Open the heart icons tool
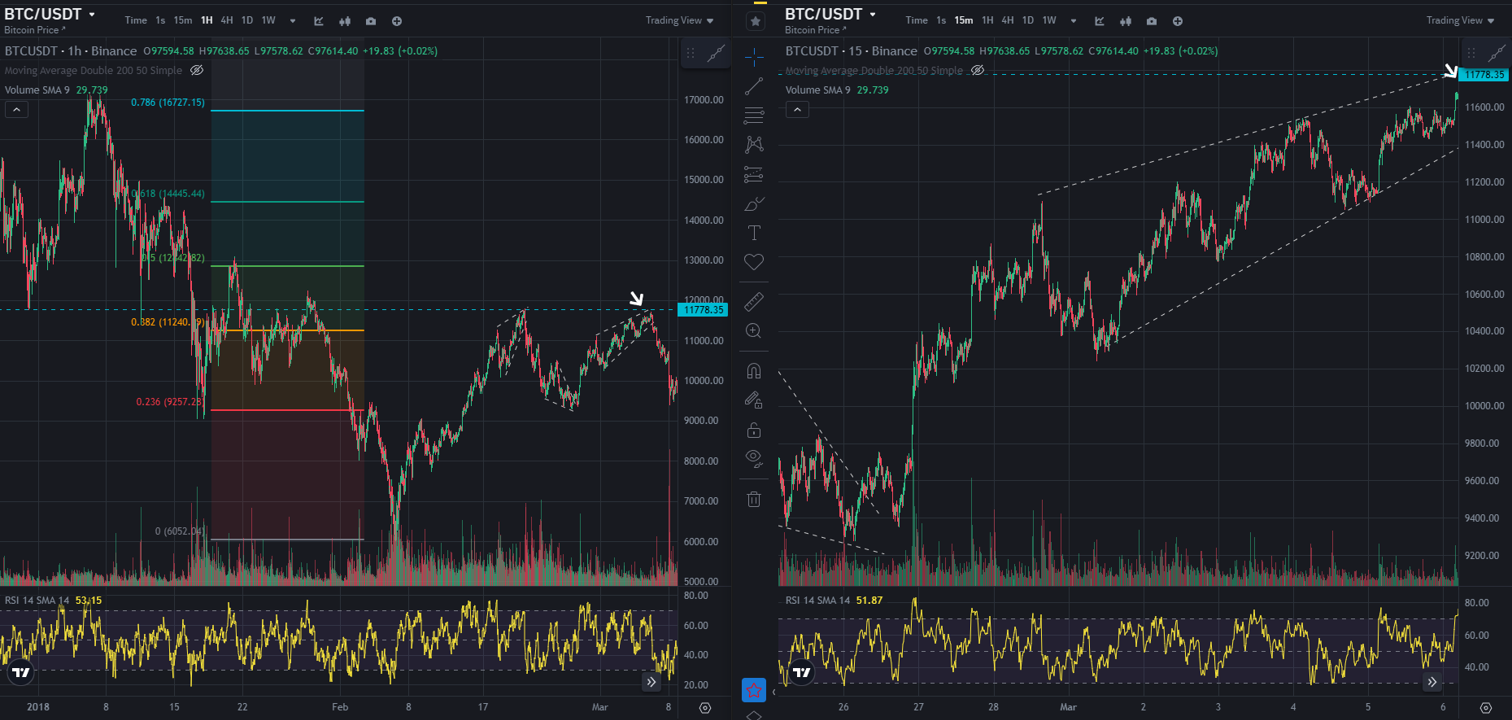 pyautogui.click(x=754, y=262)
